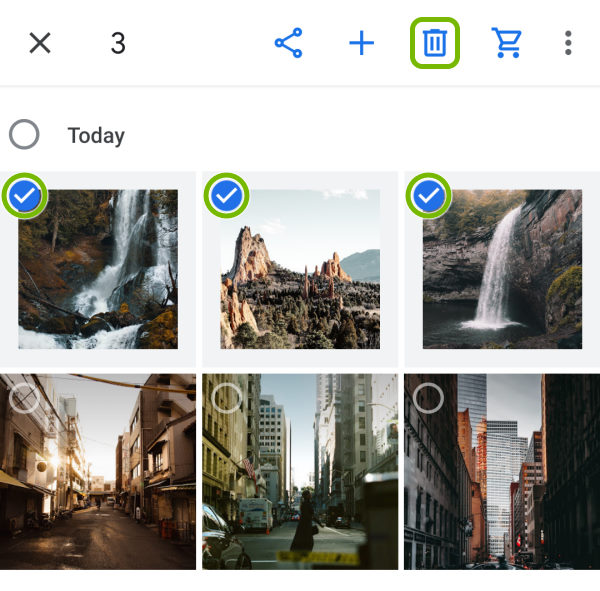Click the selected count number 3
Image resolution: width=600 pixels, height=591 pixels.
[118, 43]
